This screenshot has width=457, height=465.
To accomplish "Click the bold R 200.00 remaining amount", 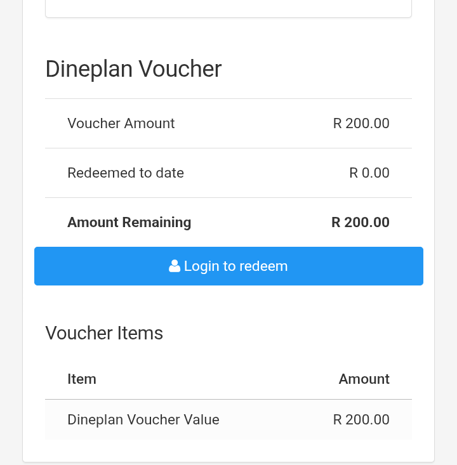I will [360, 222].
